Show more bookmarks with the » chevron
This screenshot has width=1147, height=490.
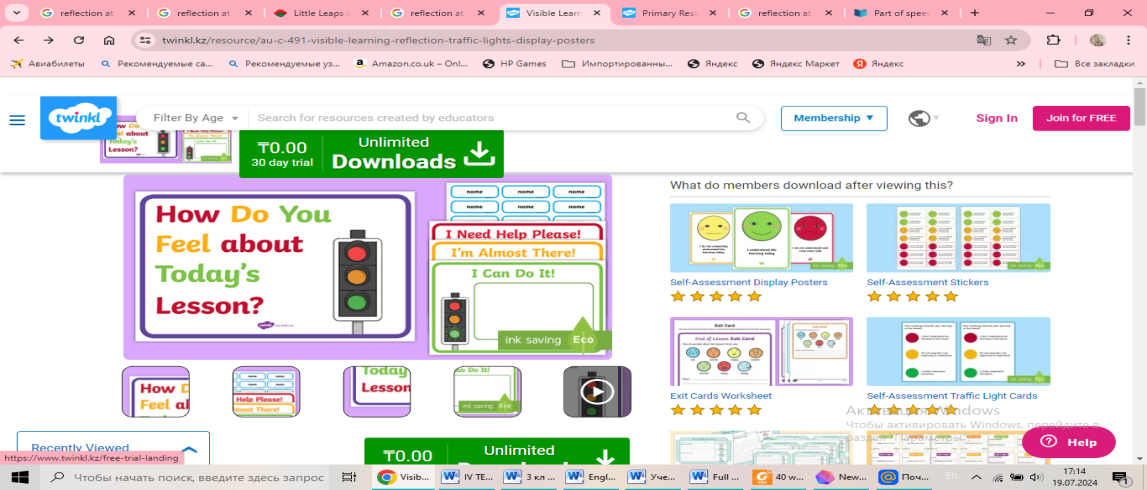1021,64
